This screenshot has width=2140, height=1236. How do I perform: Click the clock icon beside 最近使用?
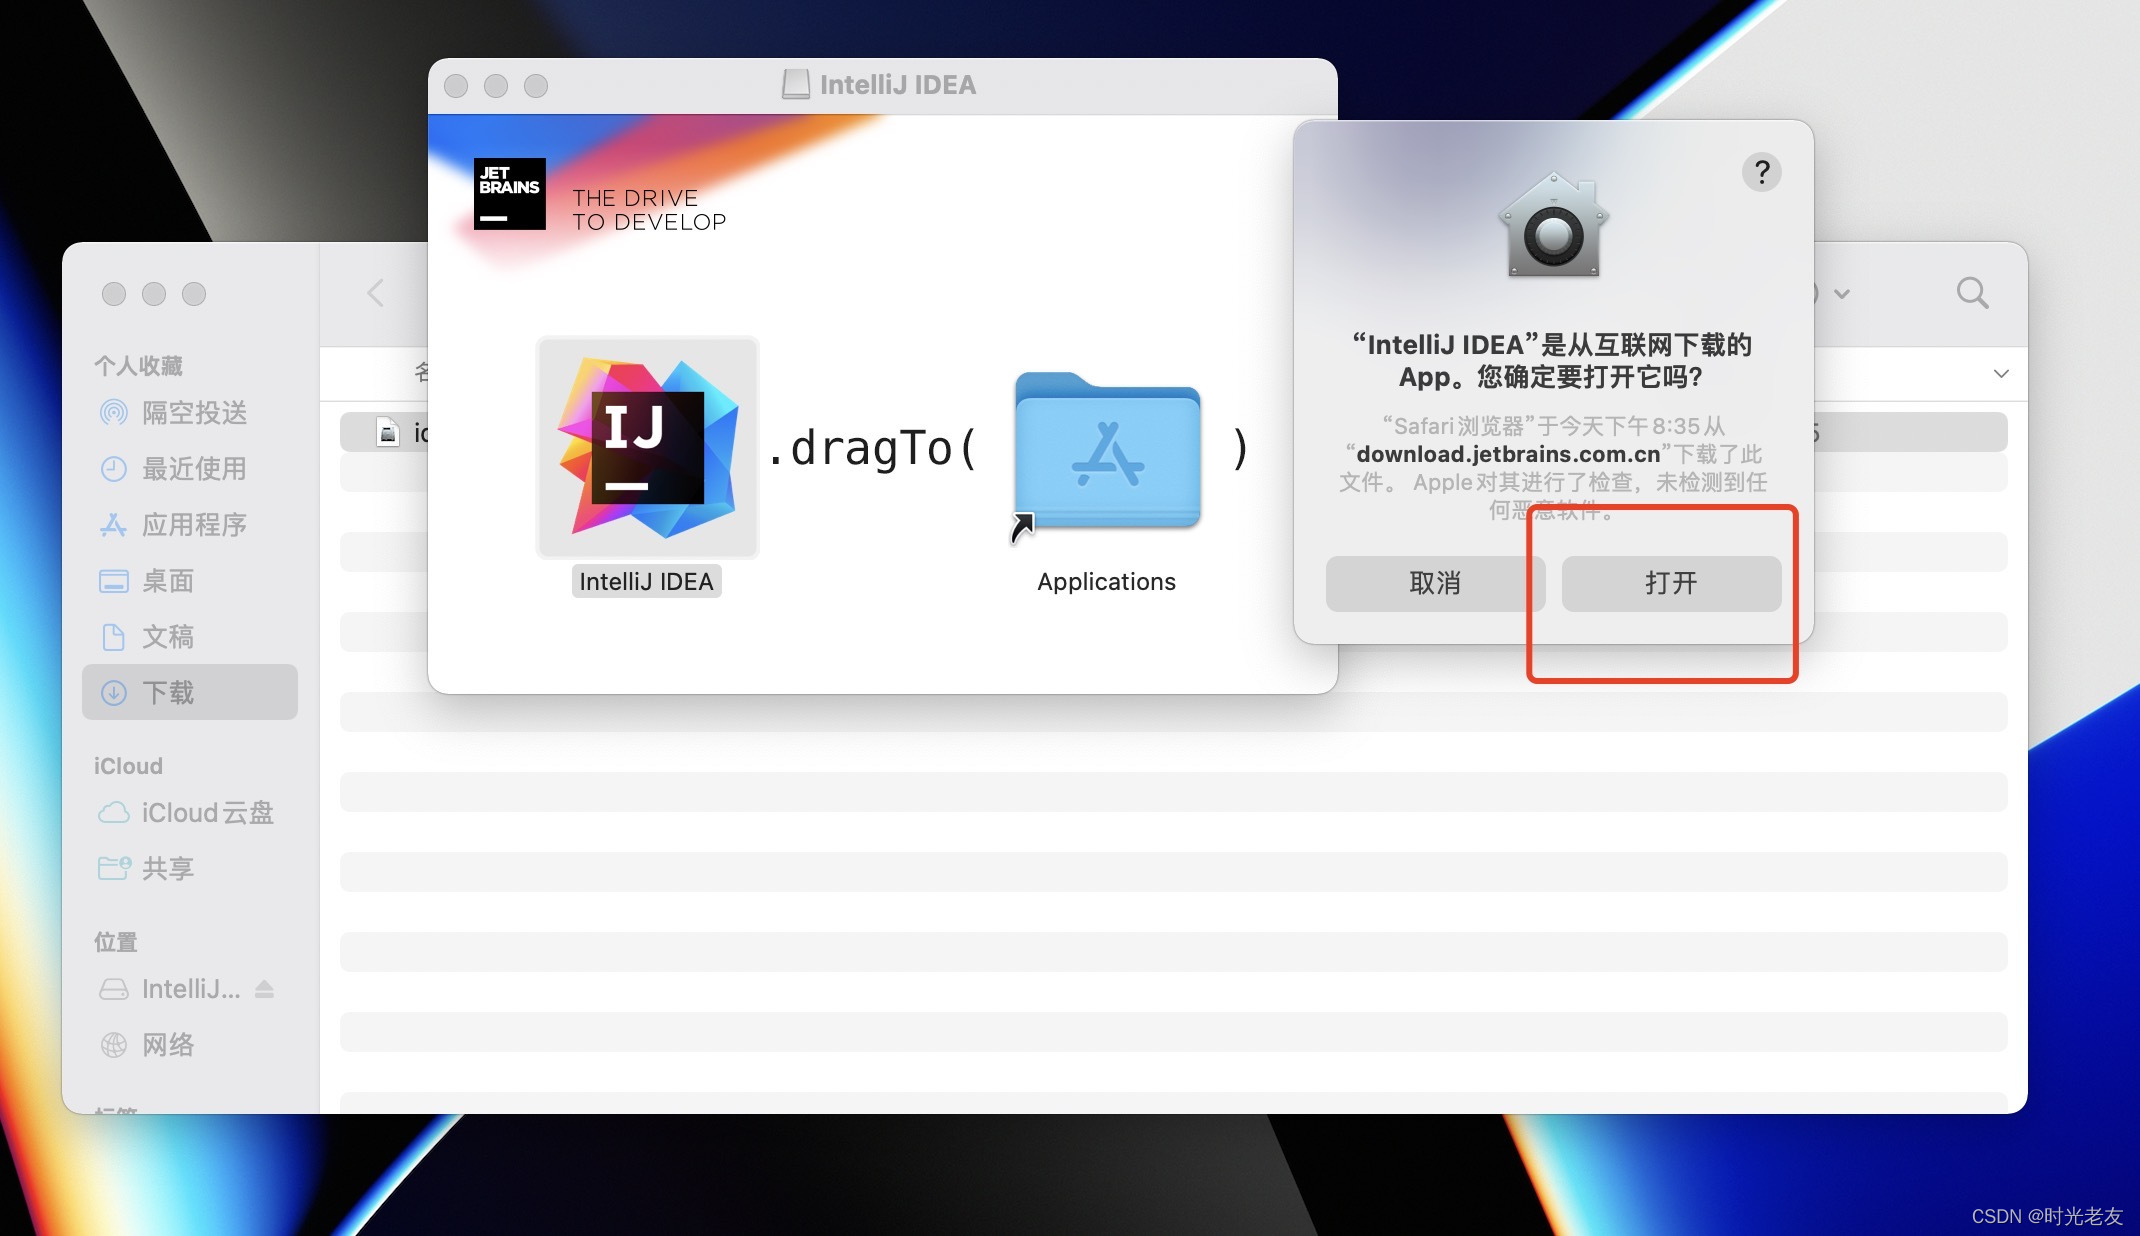[x=114, y=469]
